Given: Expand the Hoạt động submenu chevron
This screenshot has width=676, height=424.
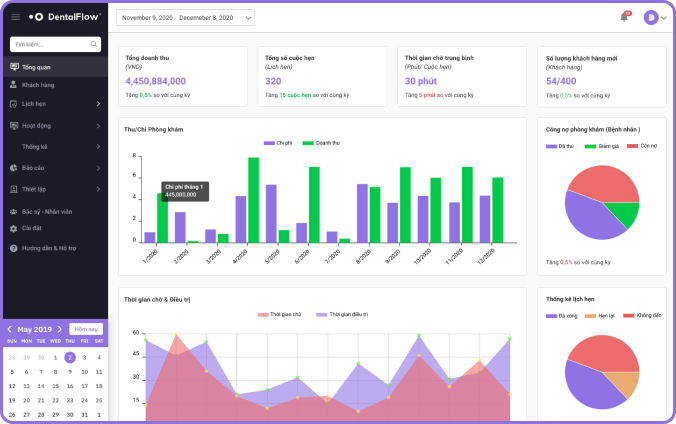Looking at the screenshot, I should pyautogui.click(x=98, y=126).
